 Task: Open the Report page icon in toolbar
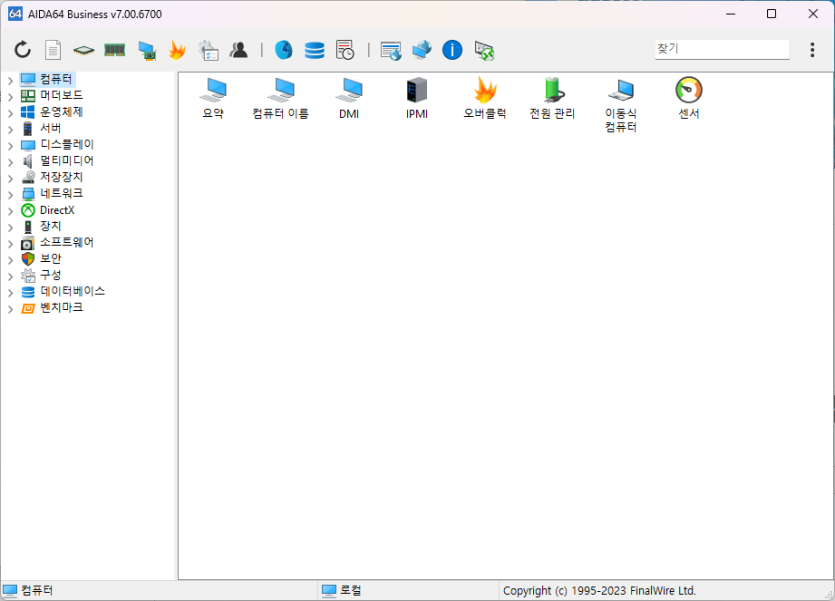53,50
